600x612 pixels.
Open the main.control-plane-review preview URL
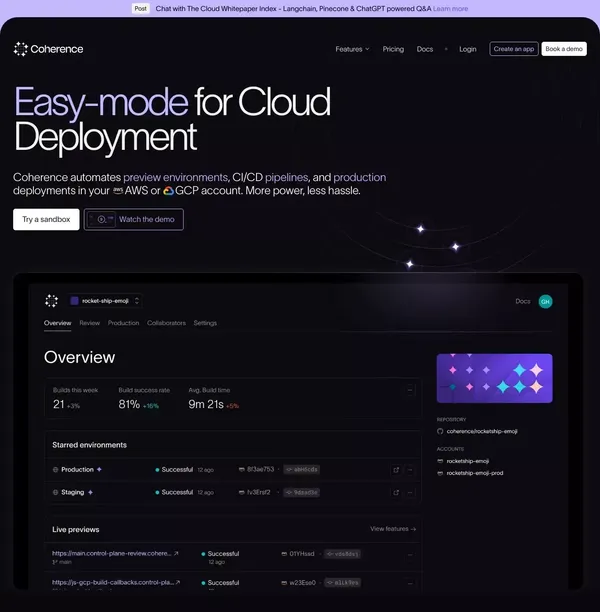point(112,553)
